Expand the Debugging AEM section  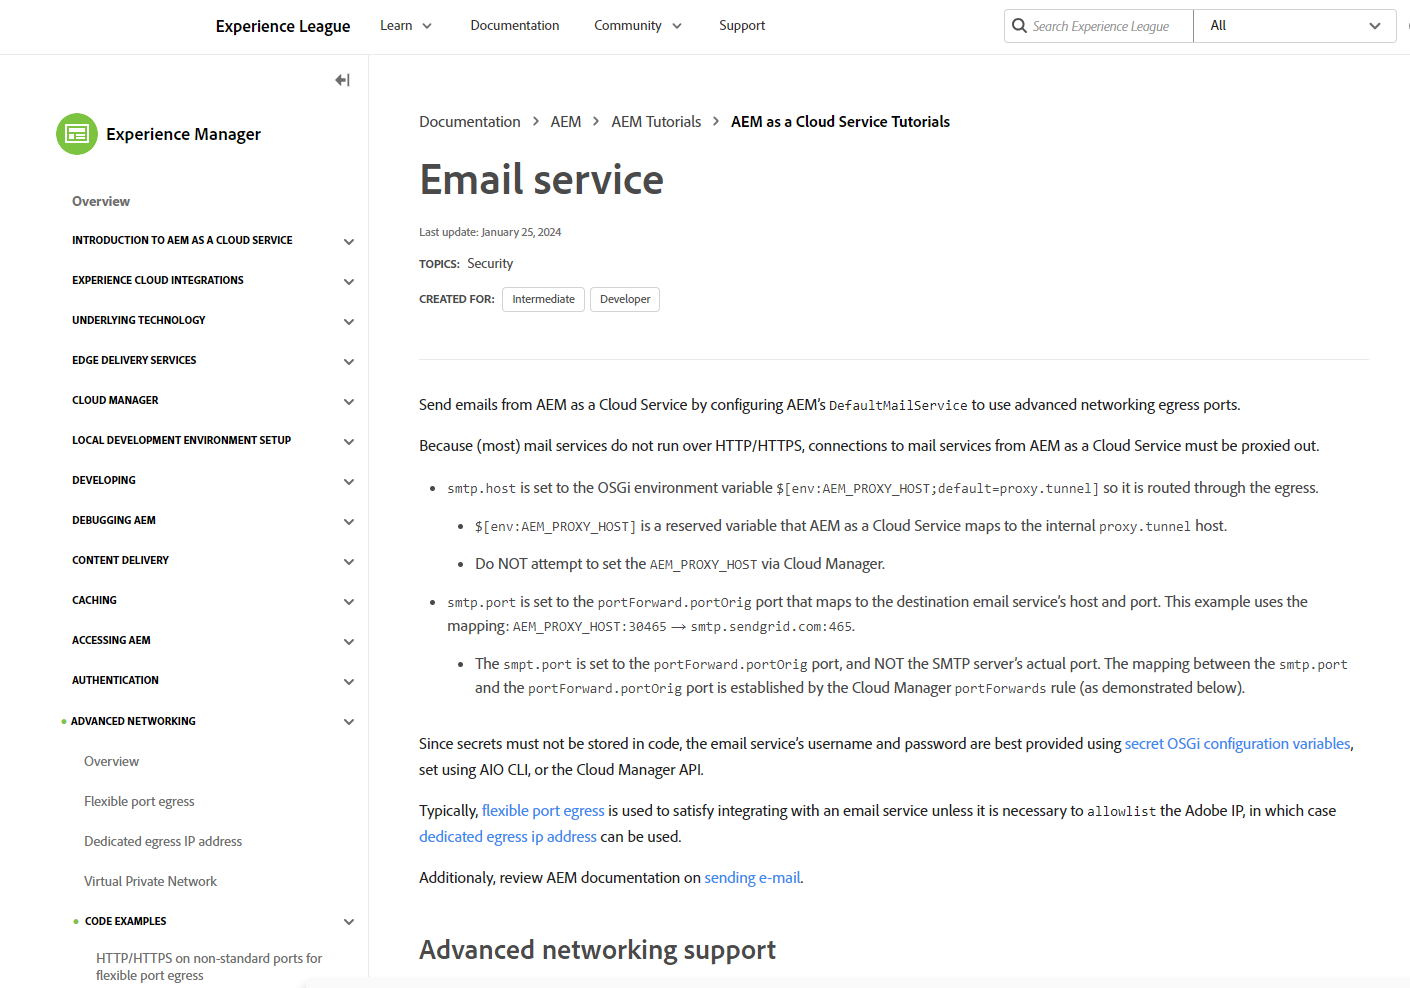(349, 522)
